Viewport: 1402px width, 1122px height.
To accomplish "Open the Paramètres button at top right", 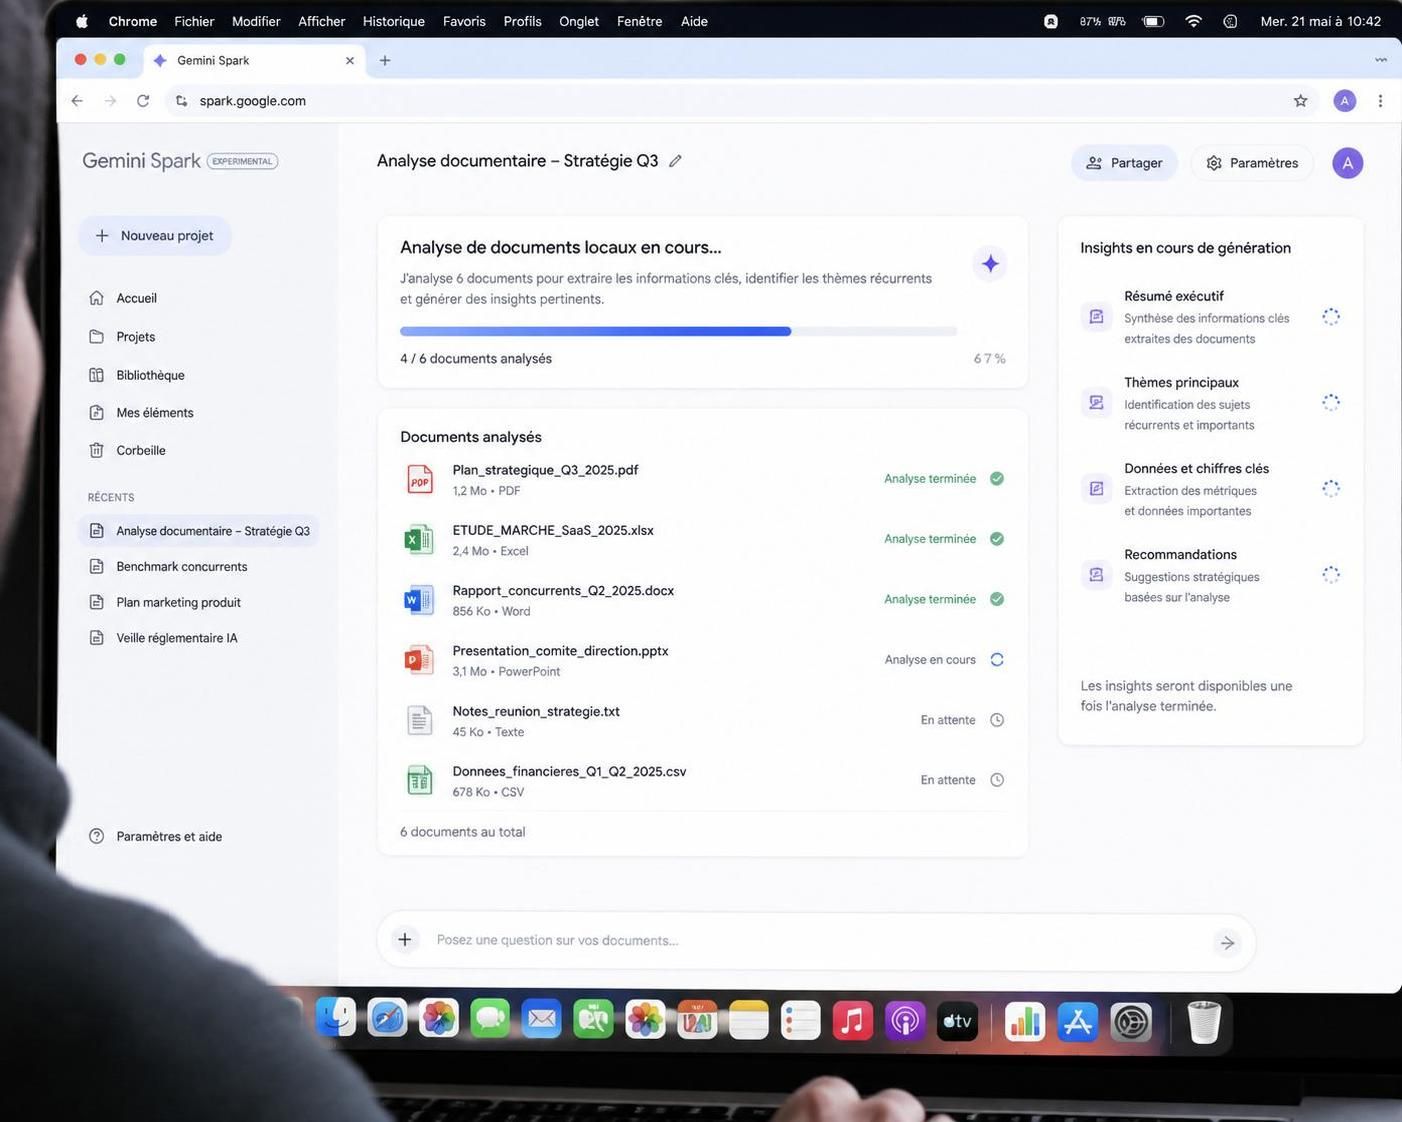I will point(1252,163).
